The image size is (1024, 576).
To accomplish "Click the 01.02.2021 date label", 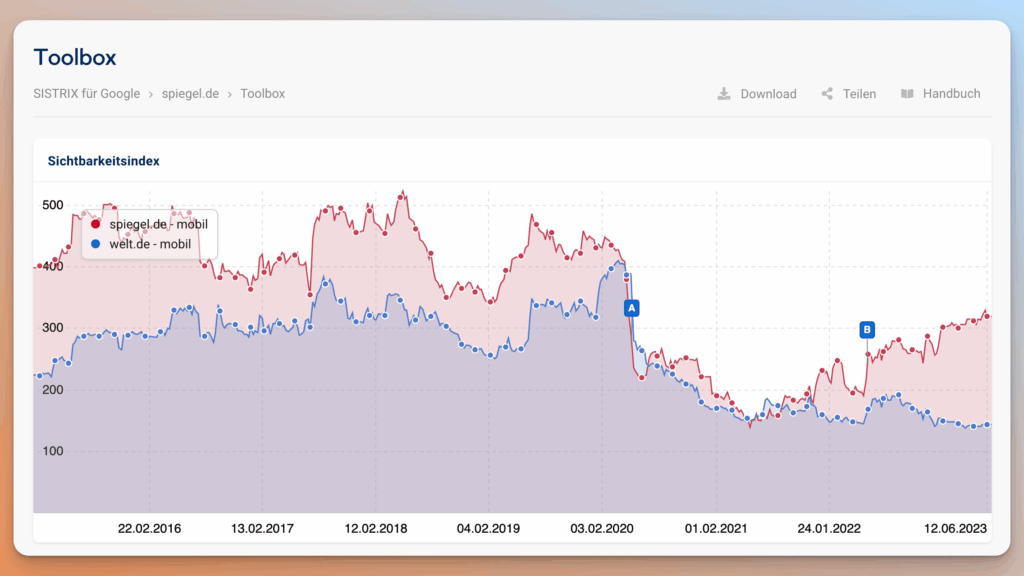I will [x=716, y=529].
